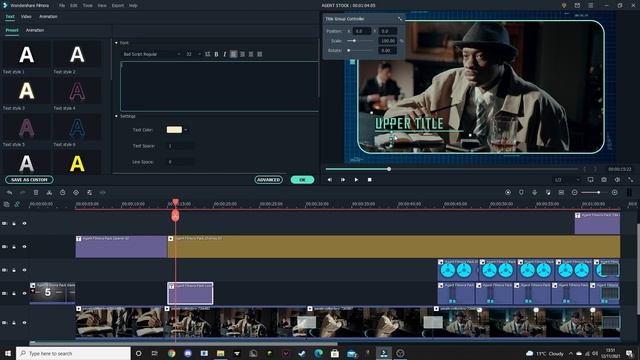Step back one frame in preview

coord(329,180)
